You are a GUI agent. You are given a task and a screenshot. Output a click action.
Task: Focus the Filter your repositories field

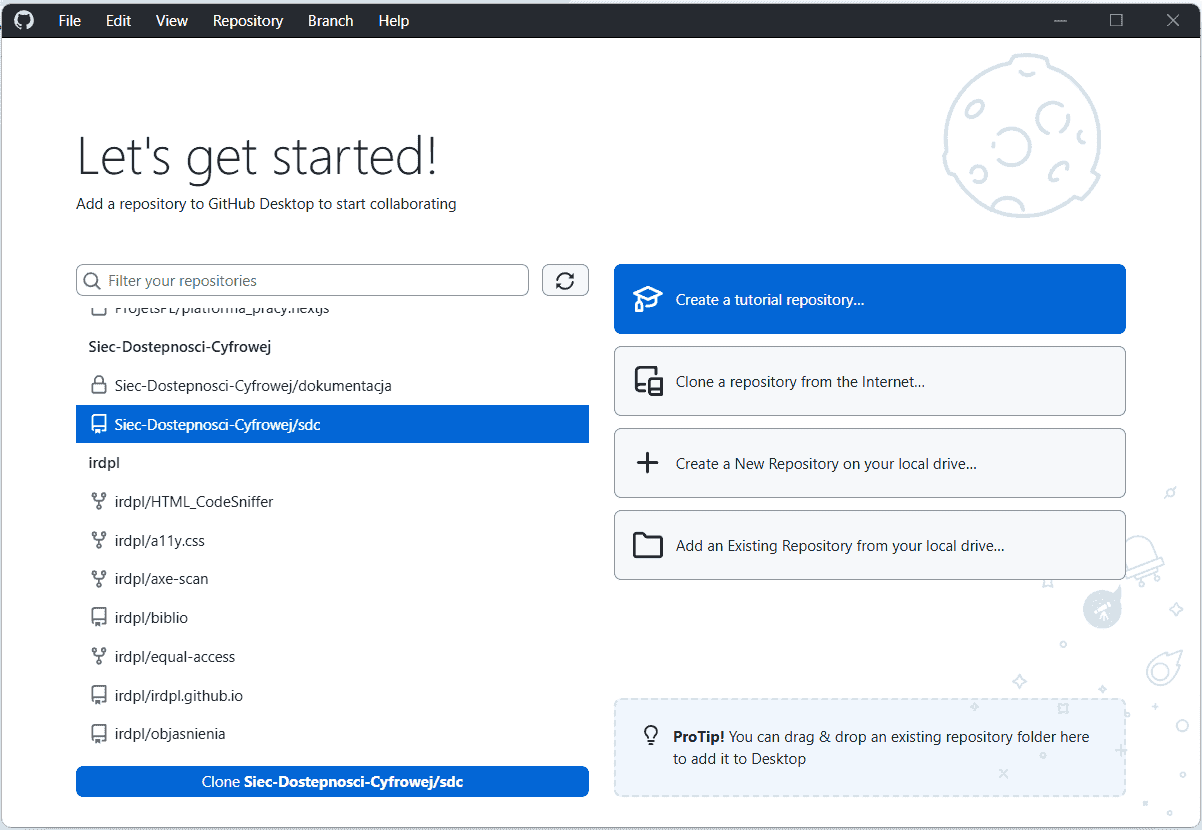coord(310,281)
